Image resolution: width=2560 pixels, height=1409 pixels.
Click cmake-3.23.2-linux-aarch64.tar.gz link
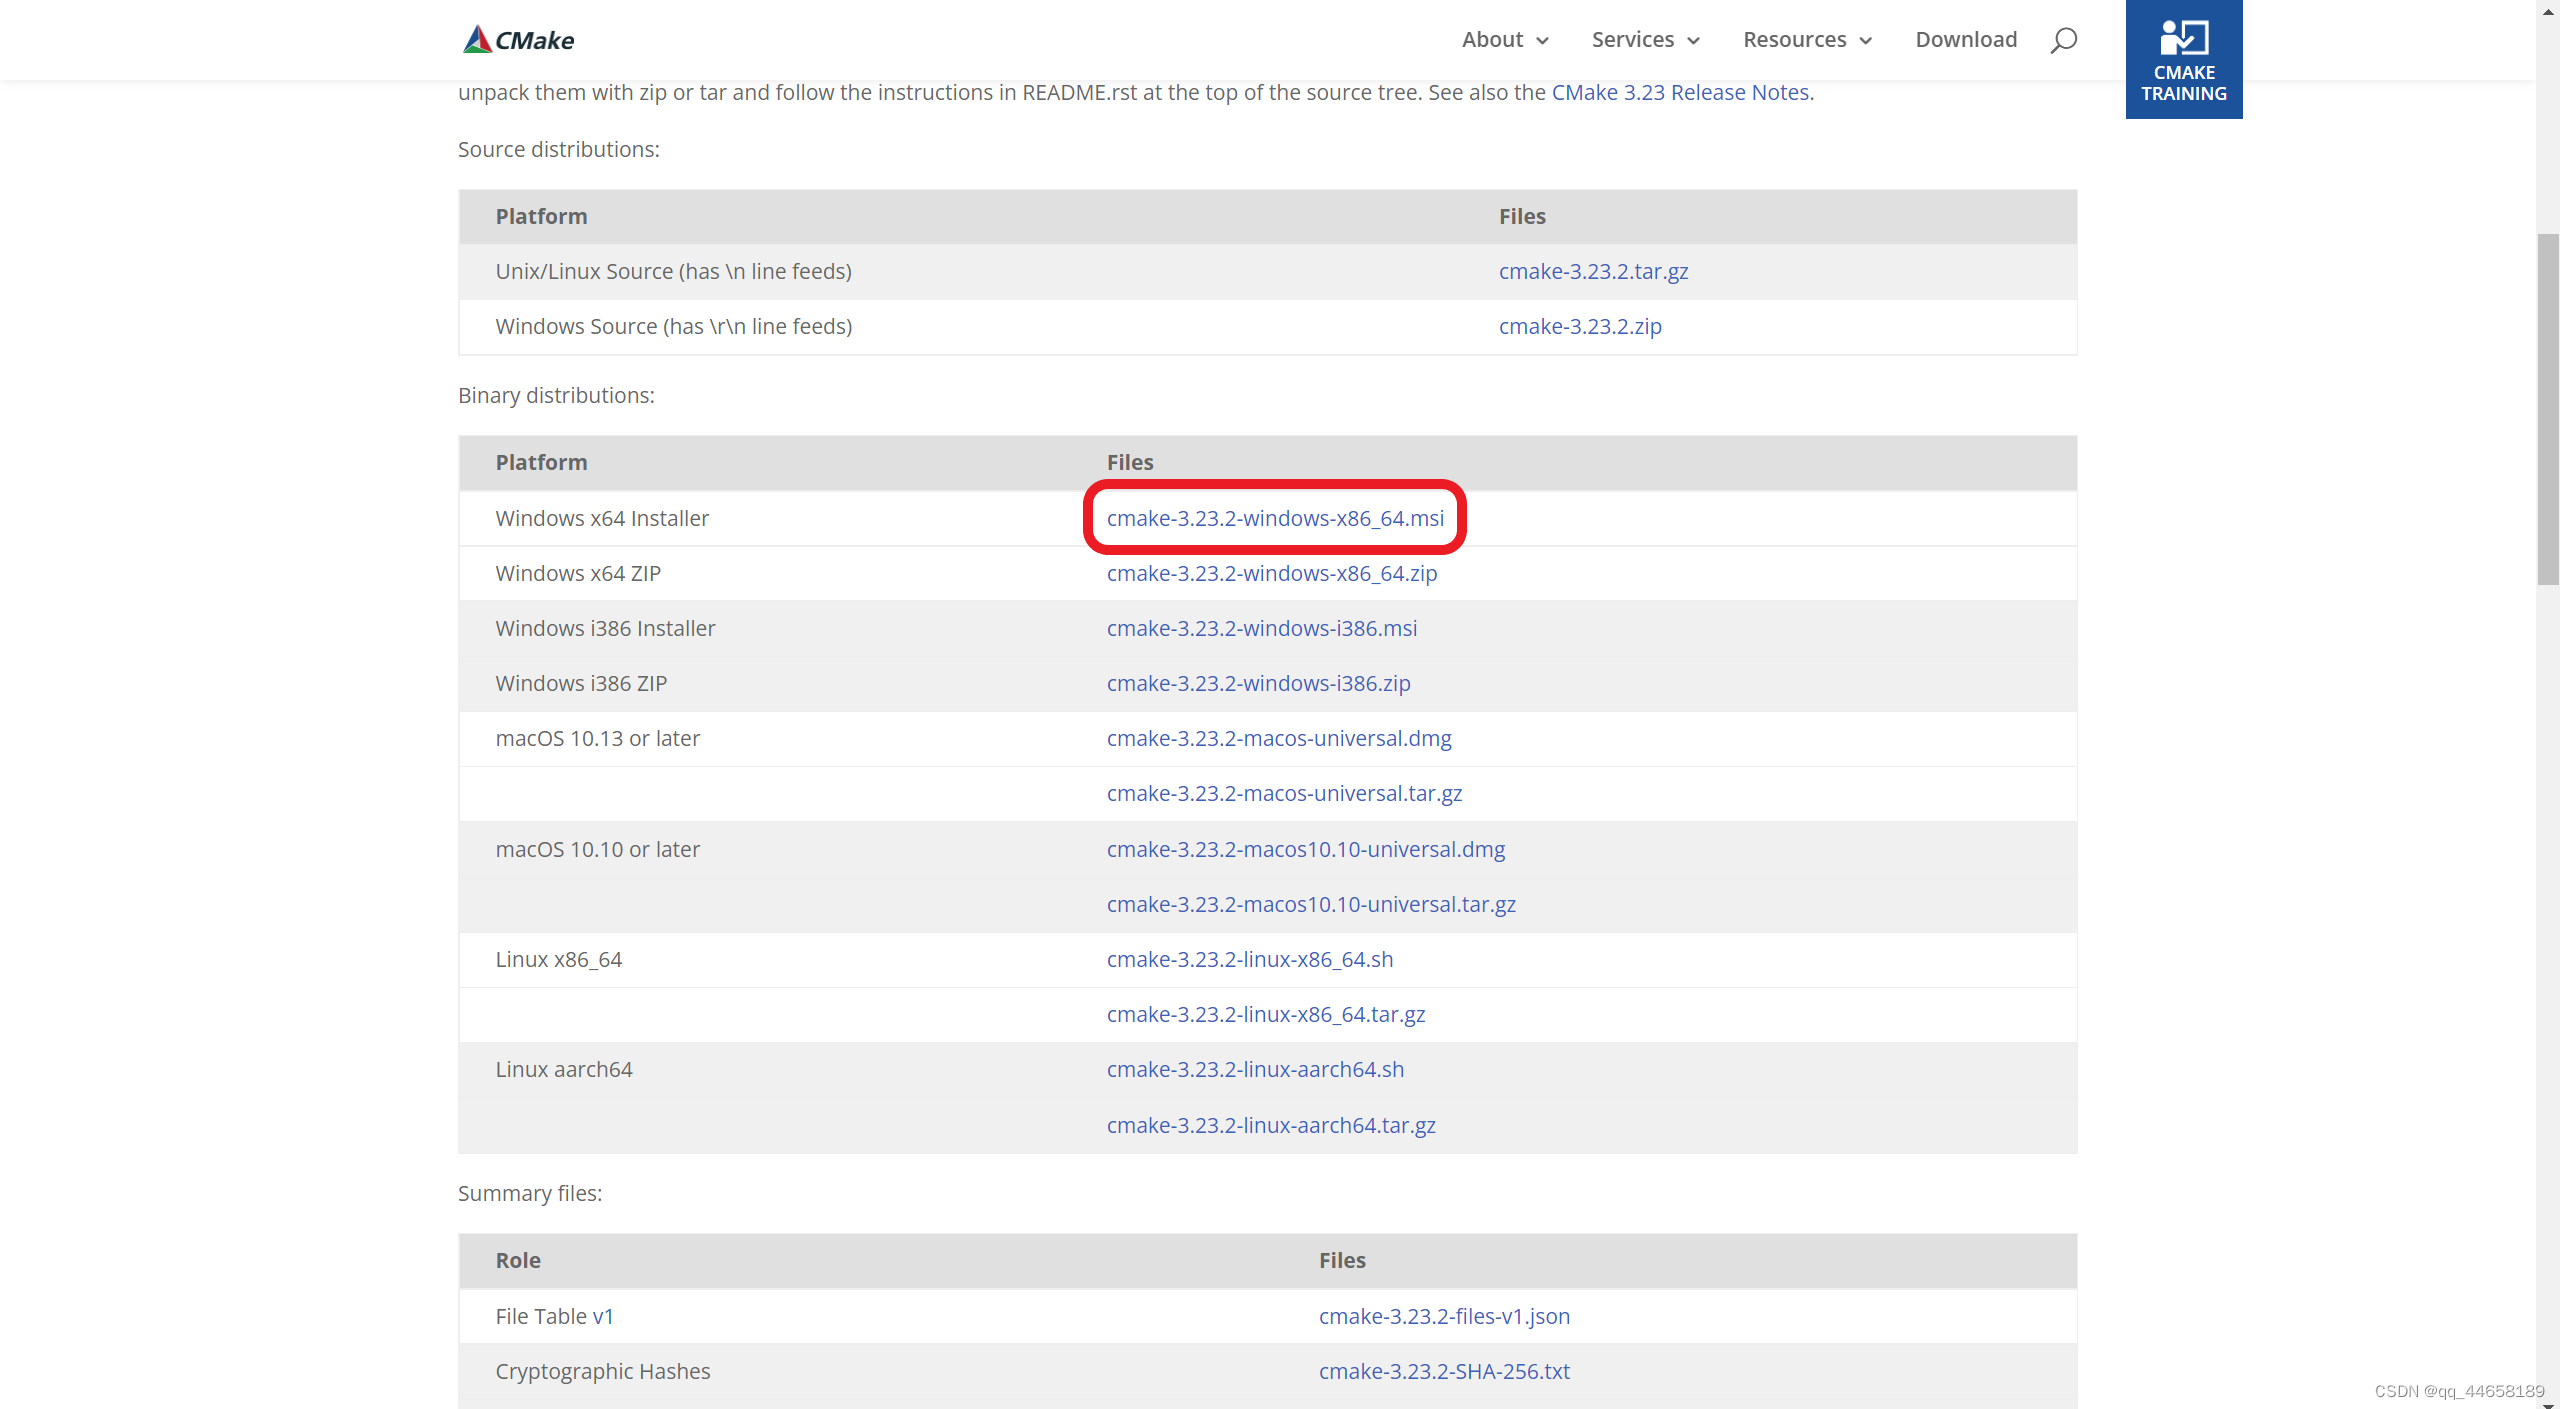1271,1124
